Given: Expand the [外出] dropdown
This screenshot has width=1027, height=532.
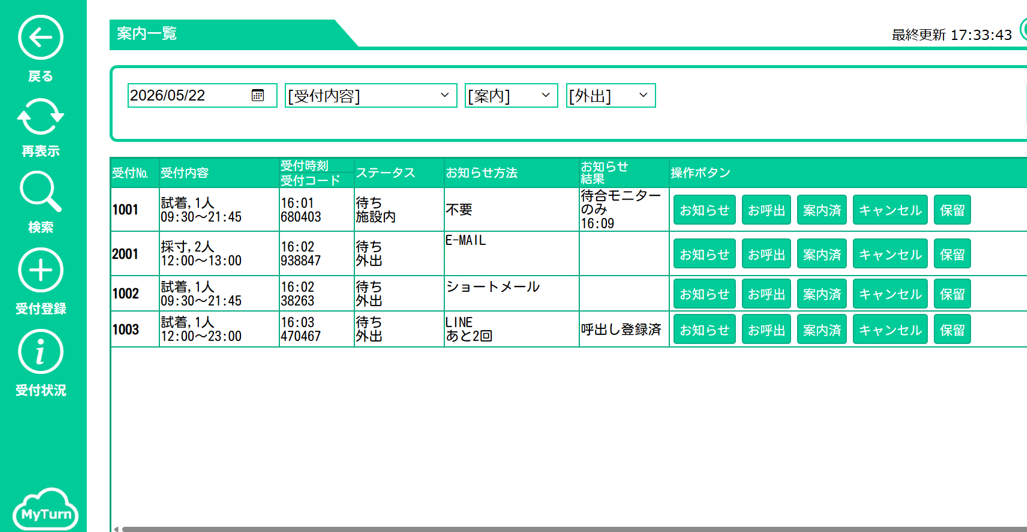Looking at the screenshot, I should tap(610, 96).
